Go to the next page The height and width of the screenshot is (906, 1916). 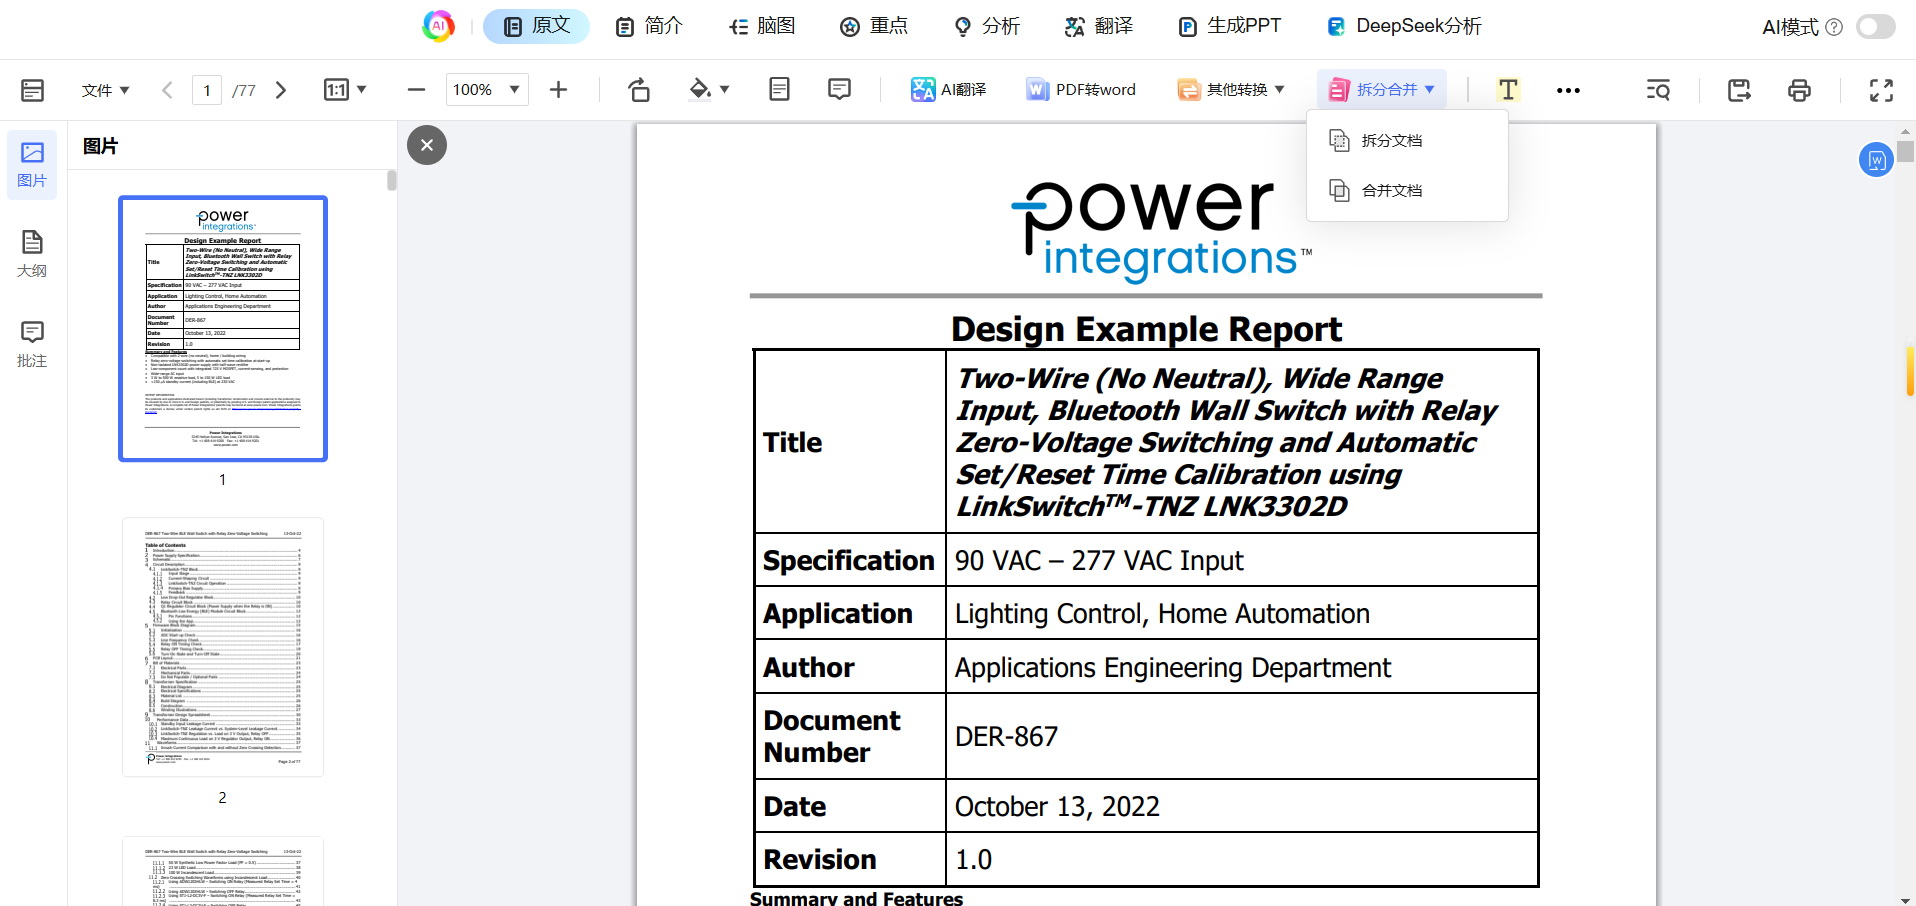point(281,90)
